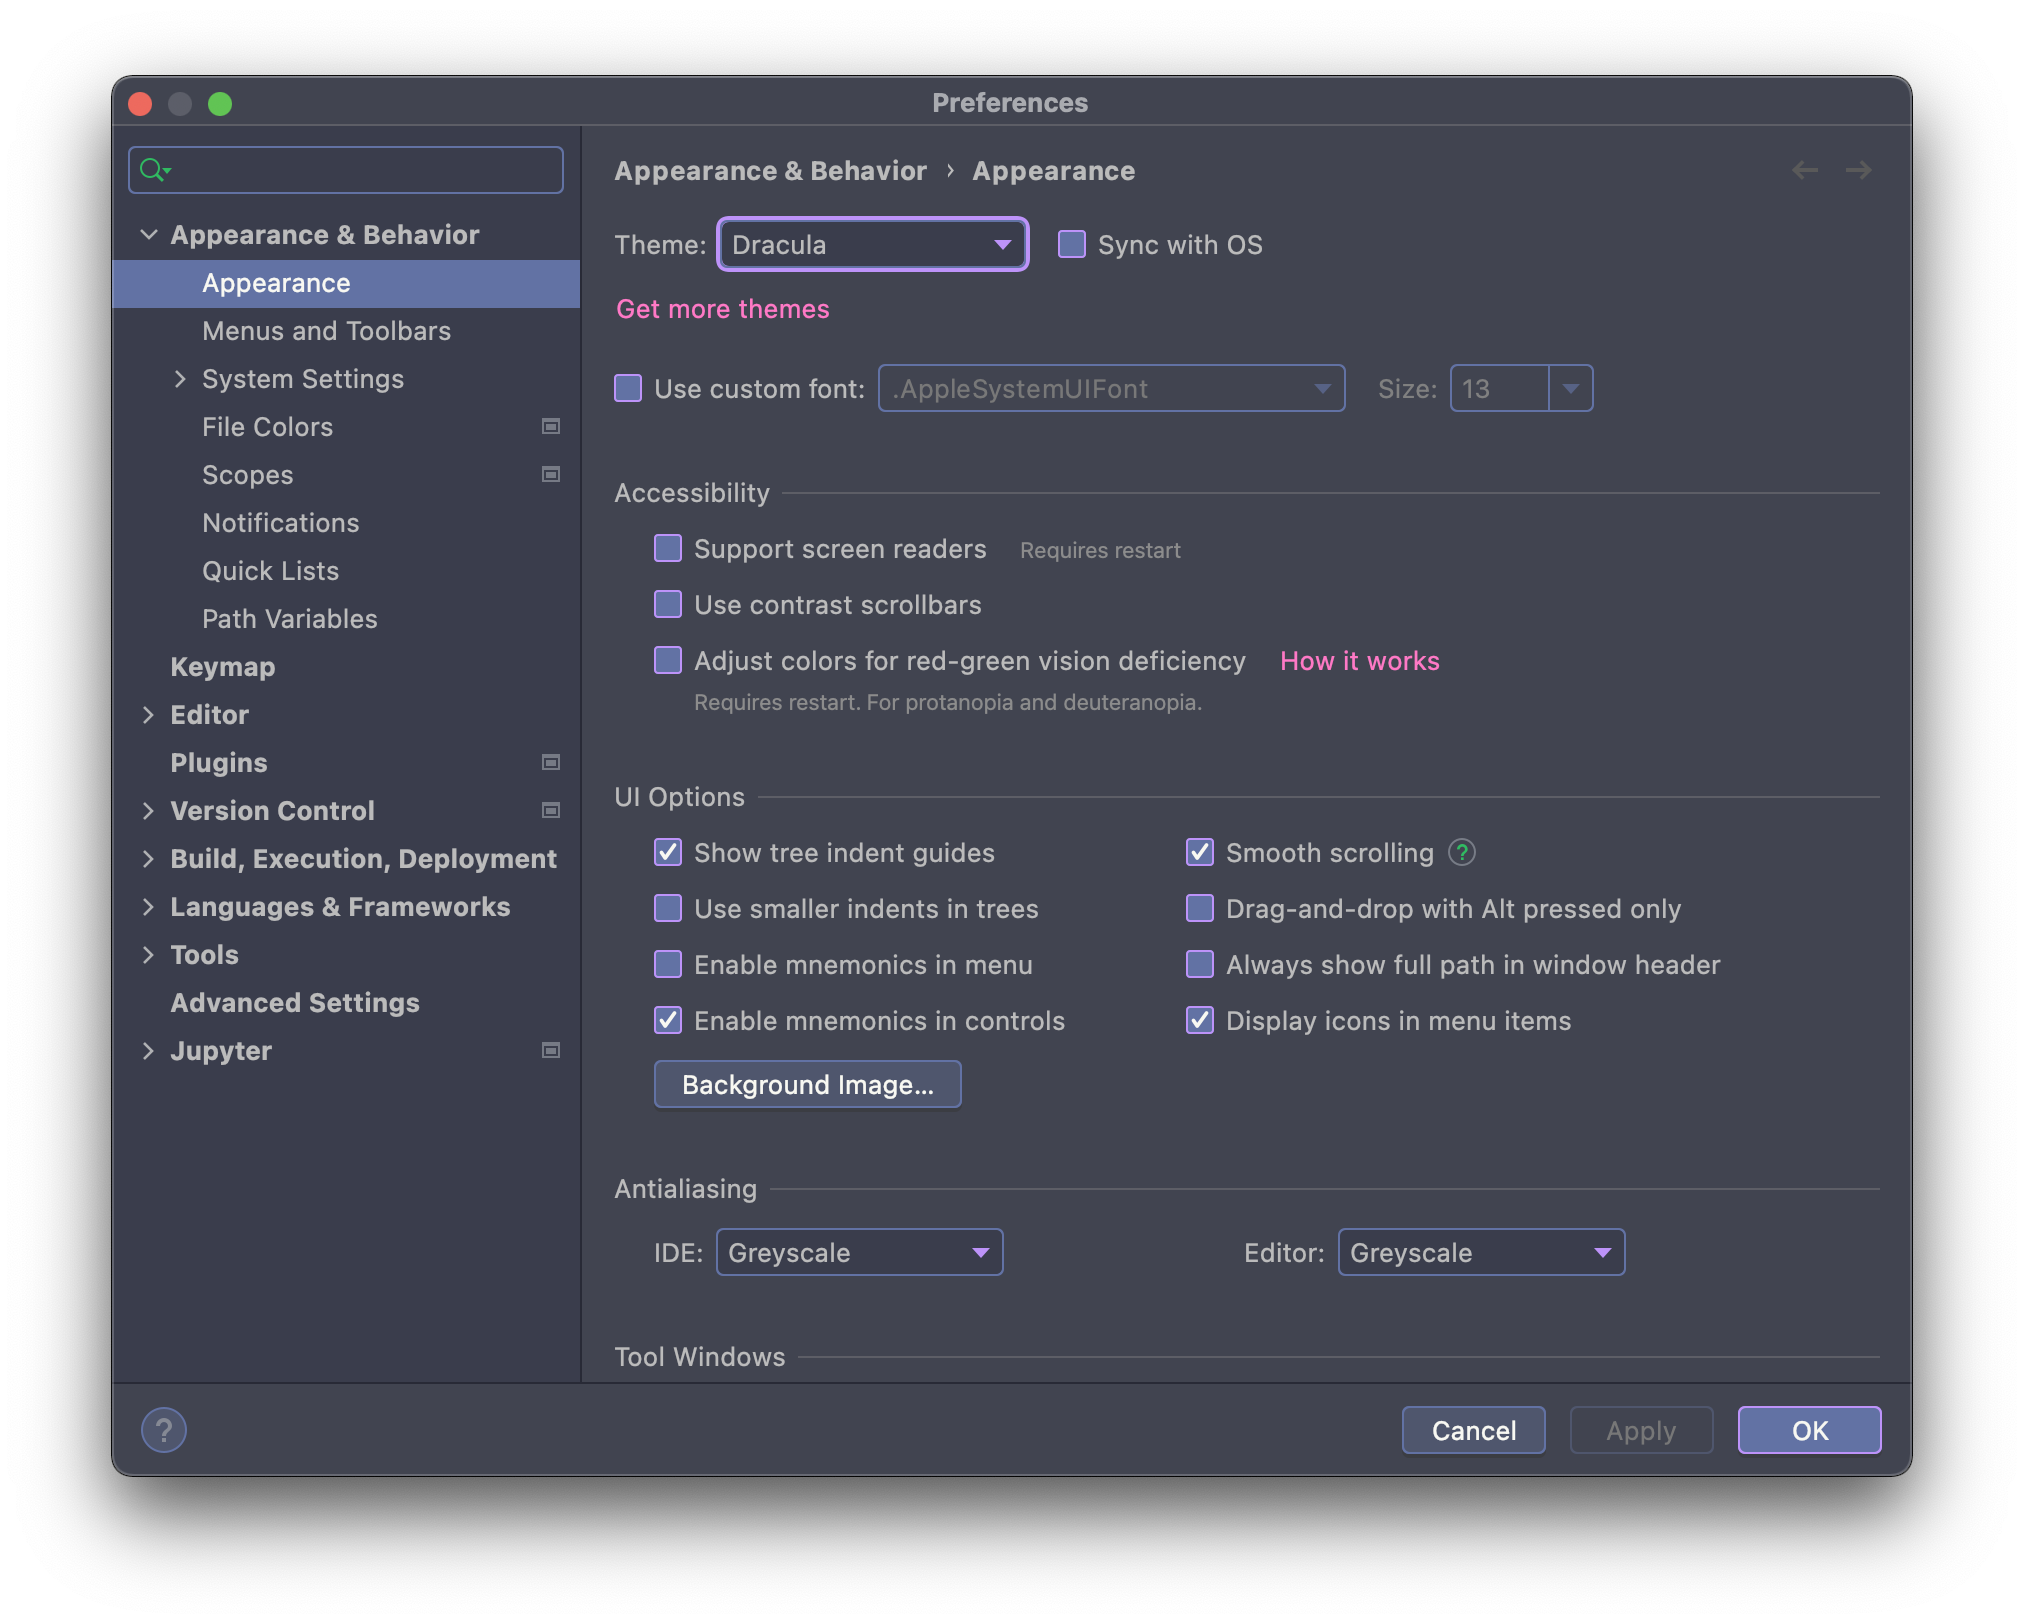Screen dimensions: 2024x1624
Task: Click the forward navigation arrow
Action: point(1858,170)
